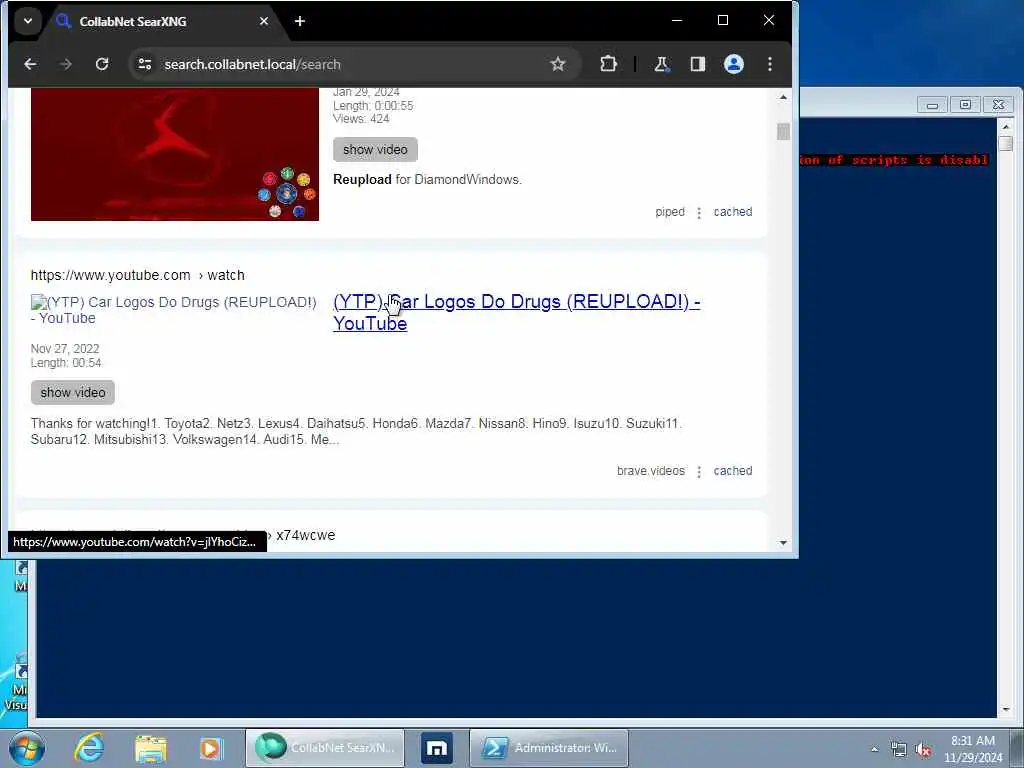Image resolution: width=1024 pixels, height=768 pixels.
Task: Click the Views: 424 text
Action: click(361, 119)
